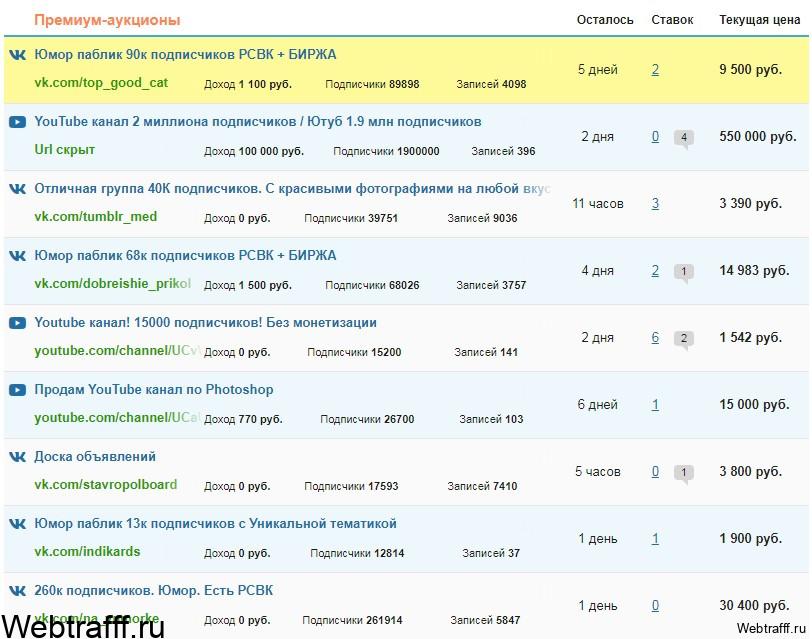Open bids count '6' on 1 542 руб. row
This screenshot has width=812, height=639.
[655, 338]
